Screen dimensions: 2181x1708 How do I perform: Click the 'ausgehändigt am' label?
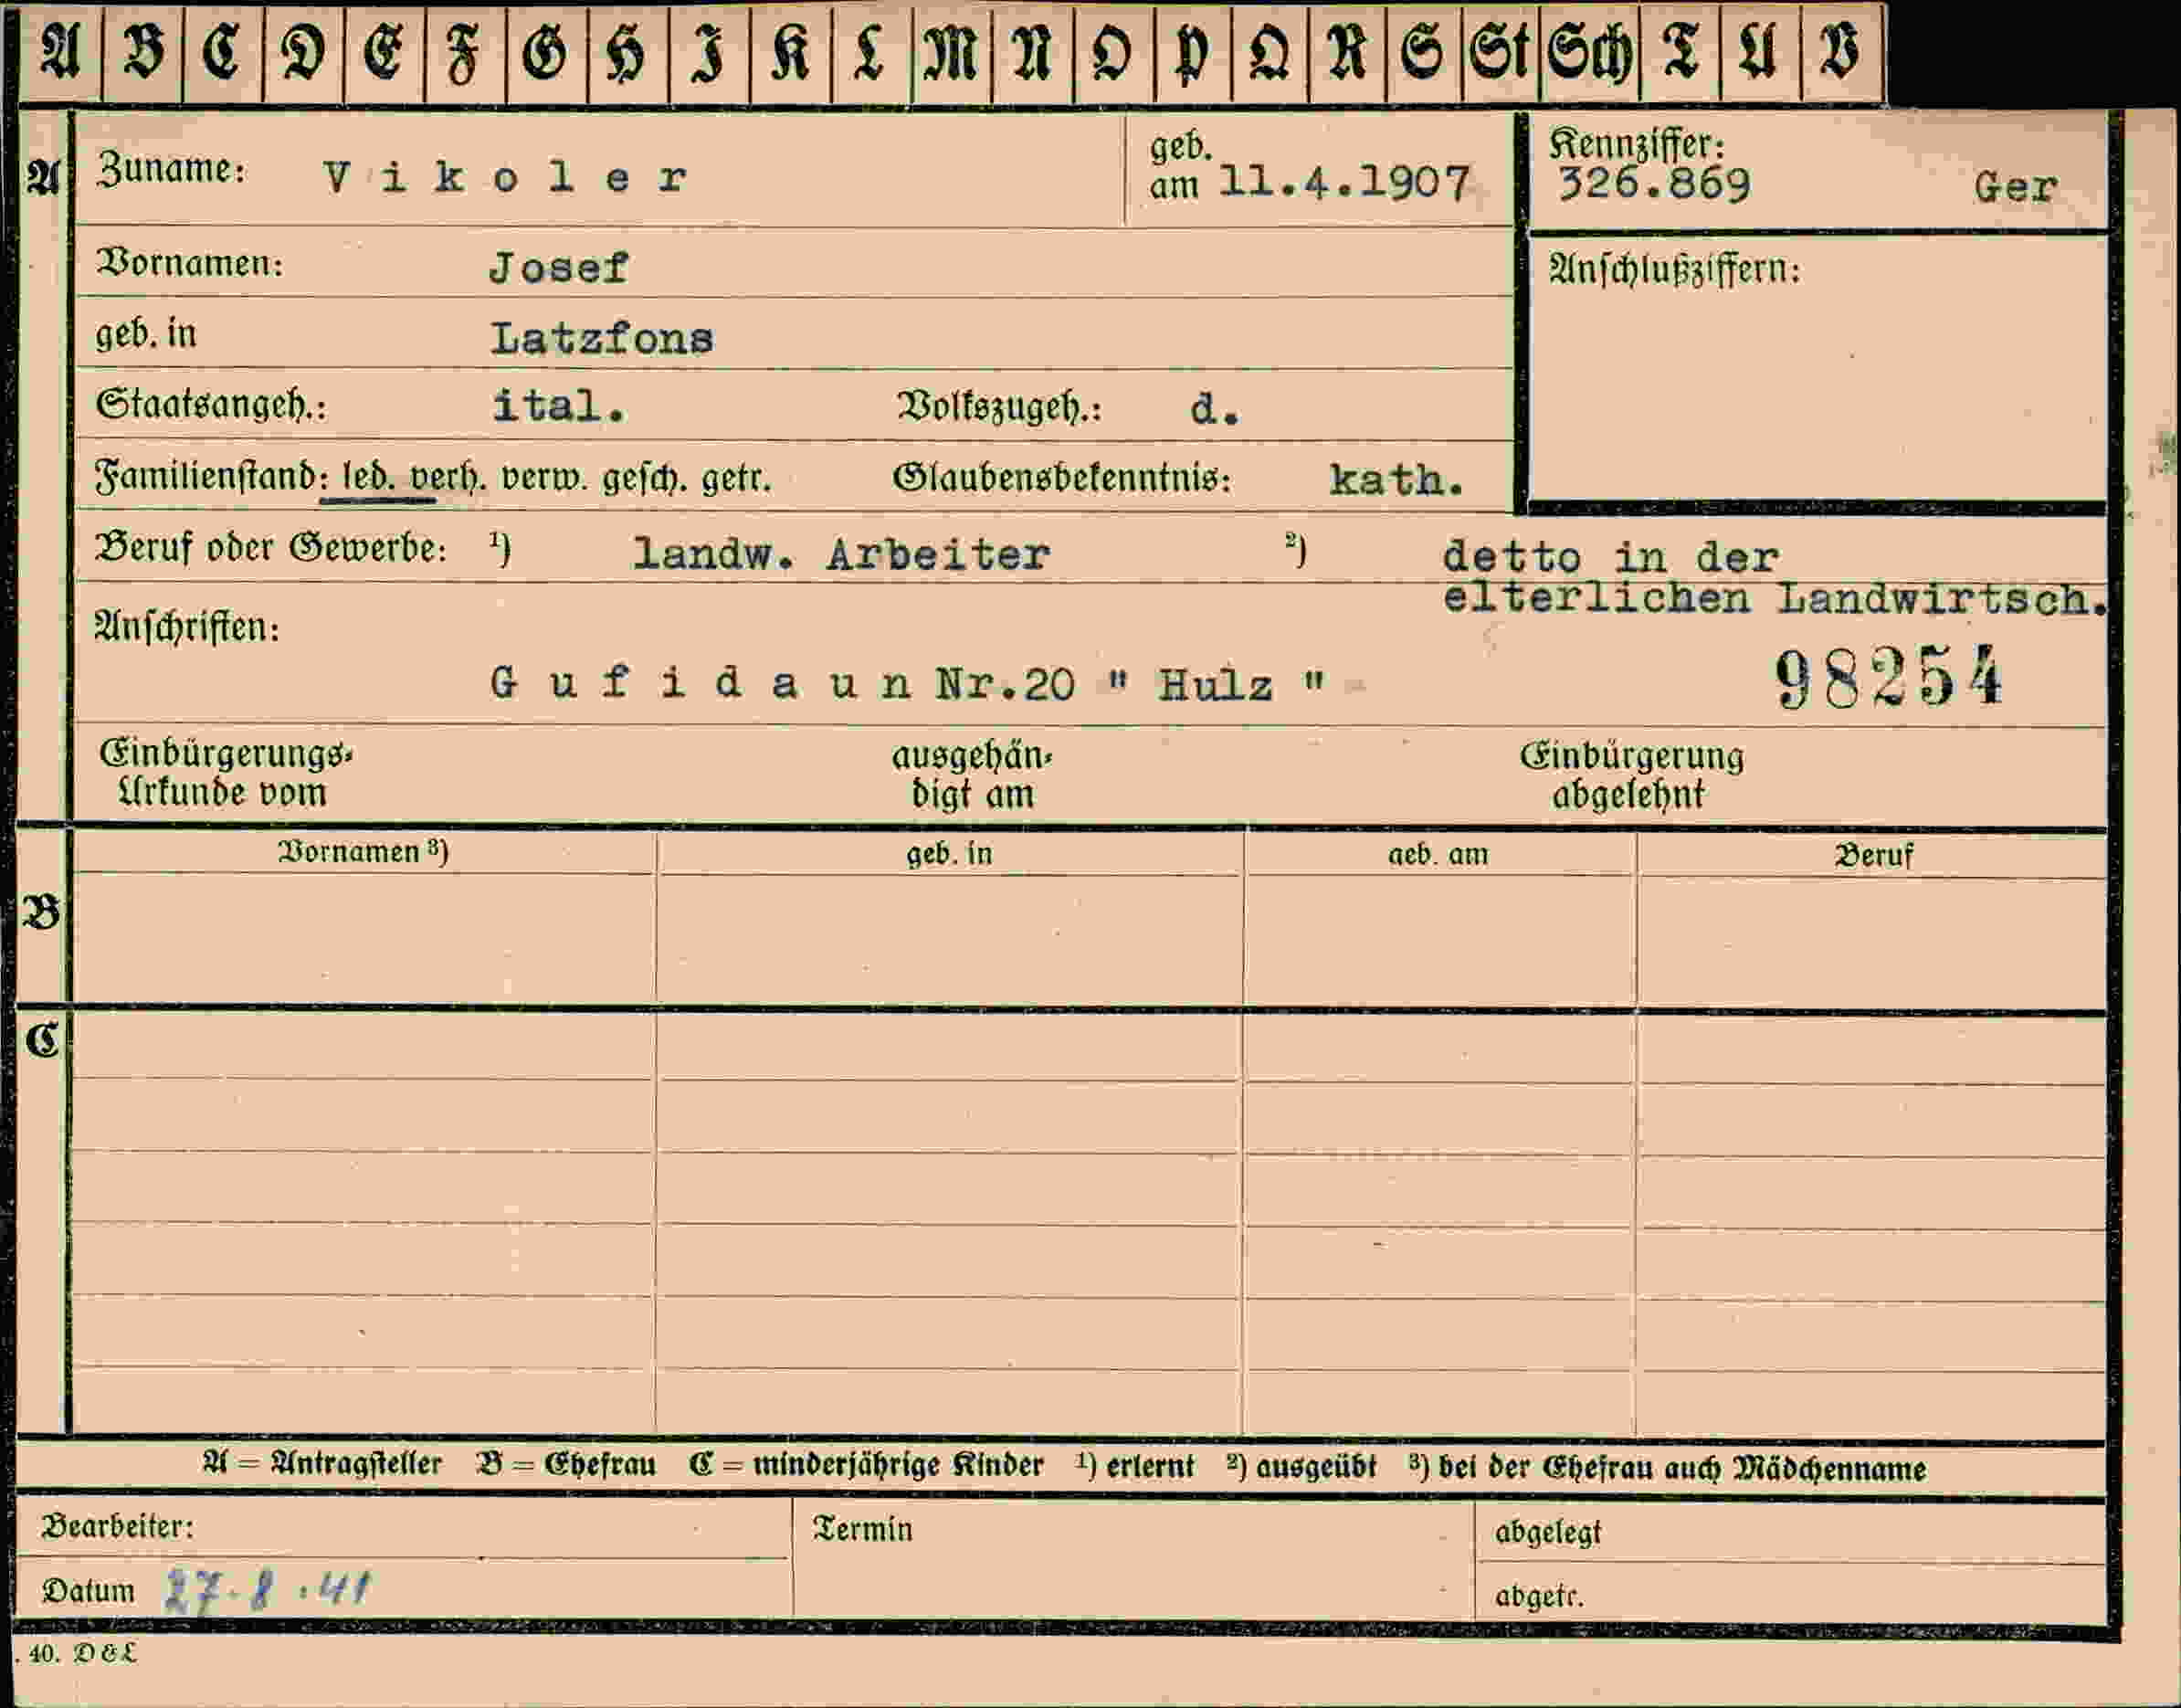[971, 775]
